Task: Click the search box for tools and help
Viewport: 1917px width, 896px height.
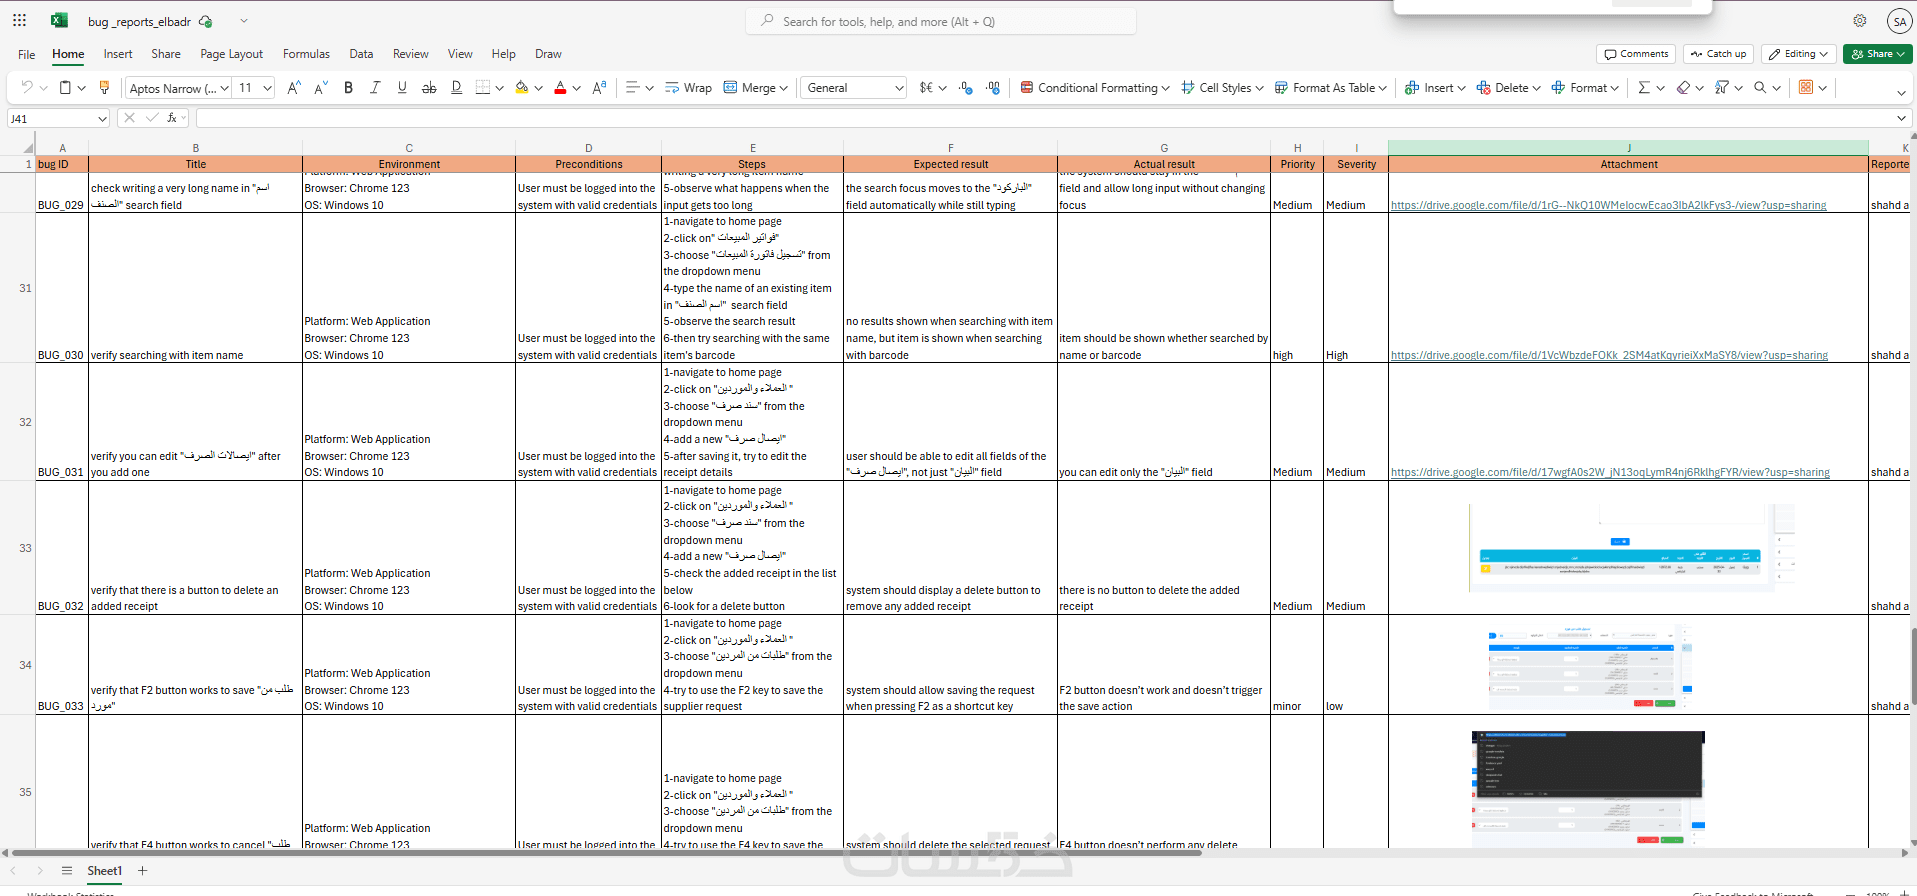Action: click(941, 21)
